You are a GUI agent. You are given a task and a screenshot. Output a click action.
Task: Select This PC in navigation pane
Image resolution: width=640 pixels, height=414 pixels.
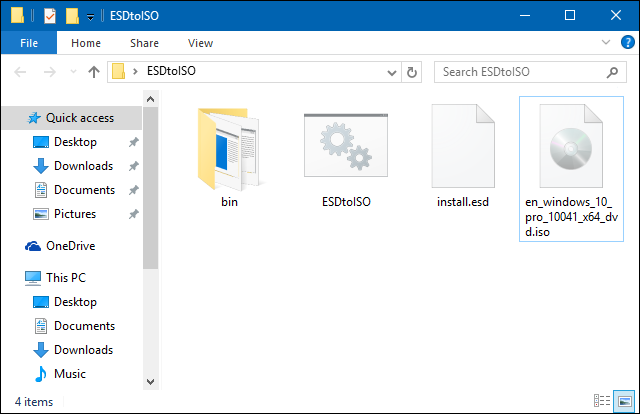click(55, 278)
